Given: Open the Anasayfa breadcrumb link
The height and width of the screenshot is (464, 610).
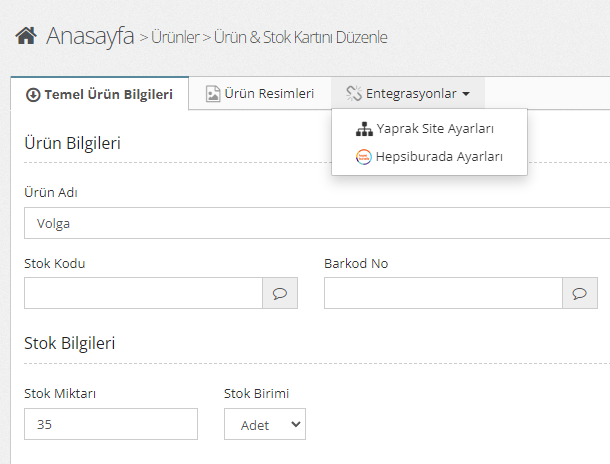Looking at the screenshot, I should 90,37.
